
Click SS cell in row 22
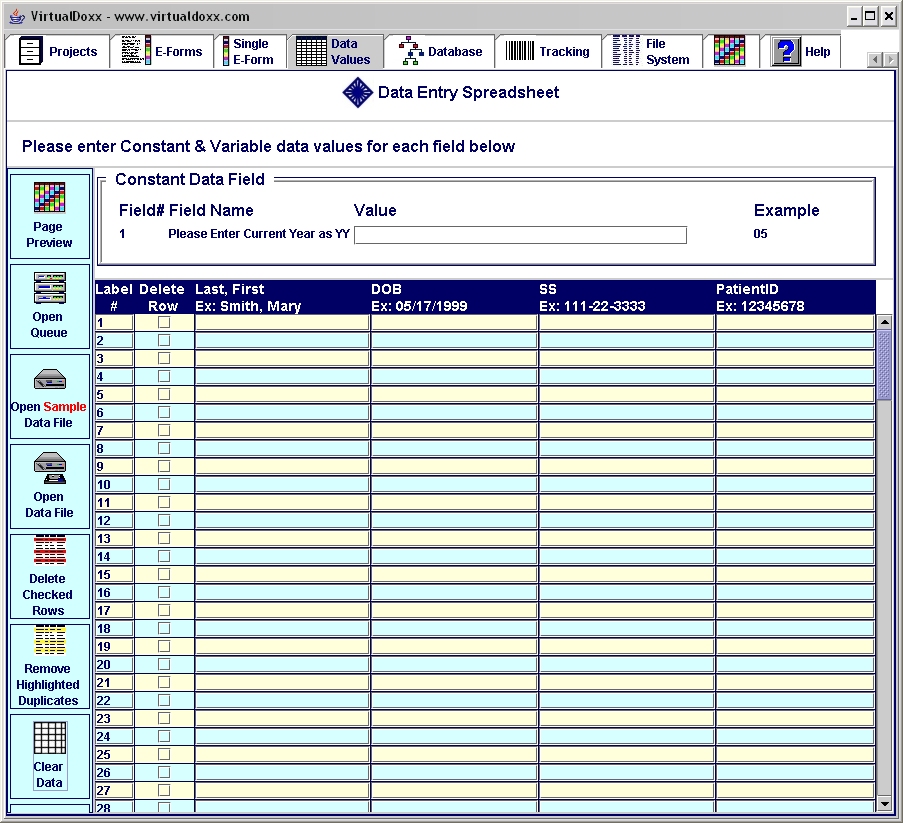coord(627,700)
